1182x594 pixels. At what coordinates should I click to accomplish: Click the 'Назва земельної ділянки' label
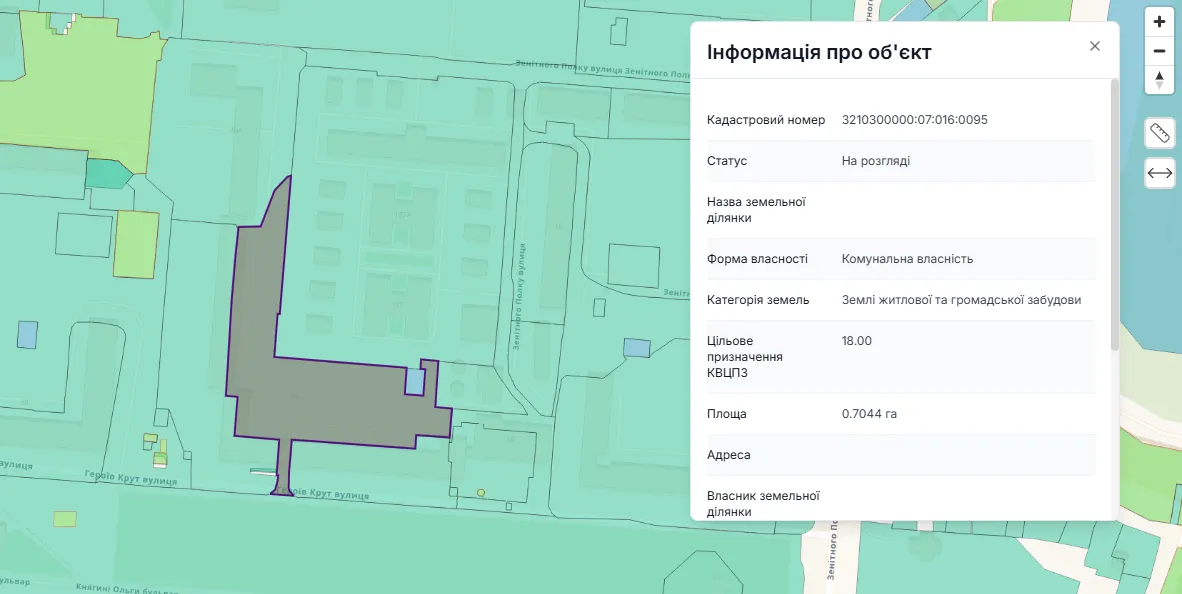[x=756, y=210]
